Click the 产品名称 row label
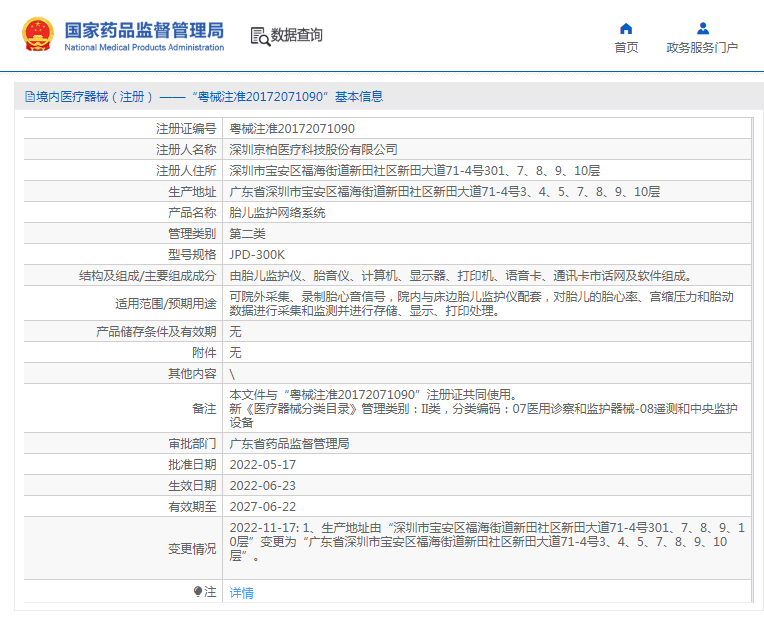764x617 pixels. click(192, 212)
